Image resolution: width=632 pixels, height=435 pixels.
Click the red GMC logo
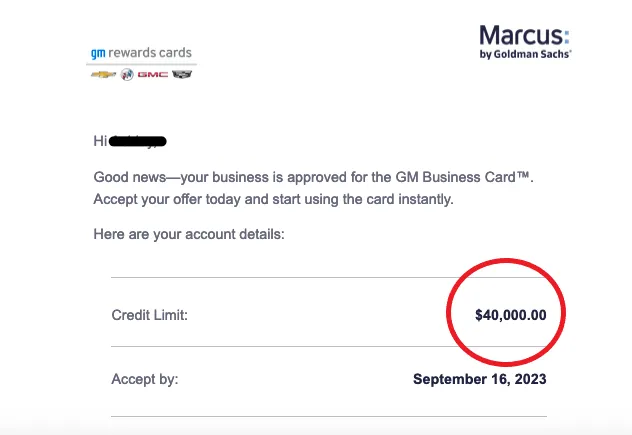(x=153, y=75)
